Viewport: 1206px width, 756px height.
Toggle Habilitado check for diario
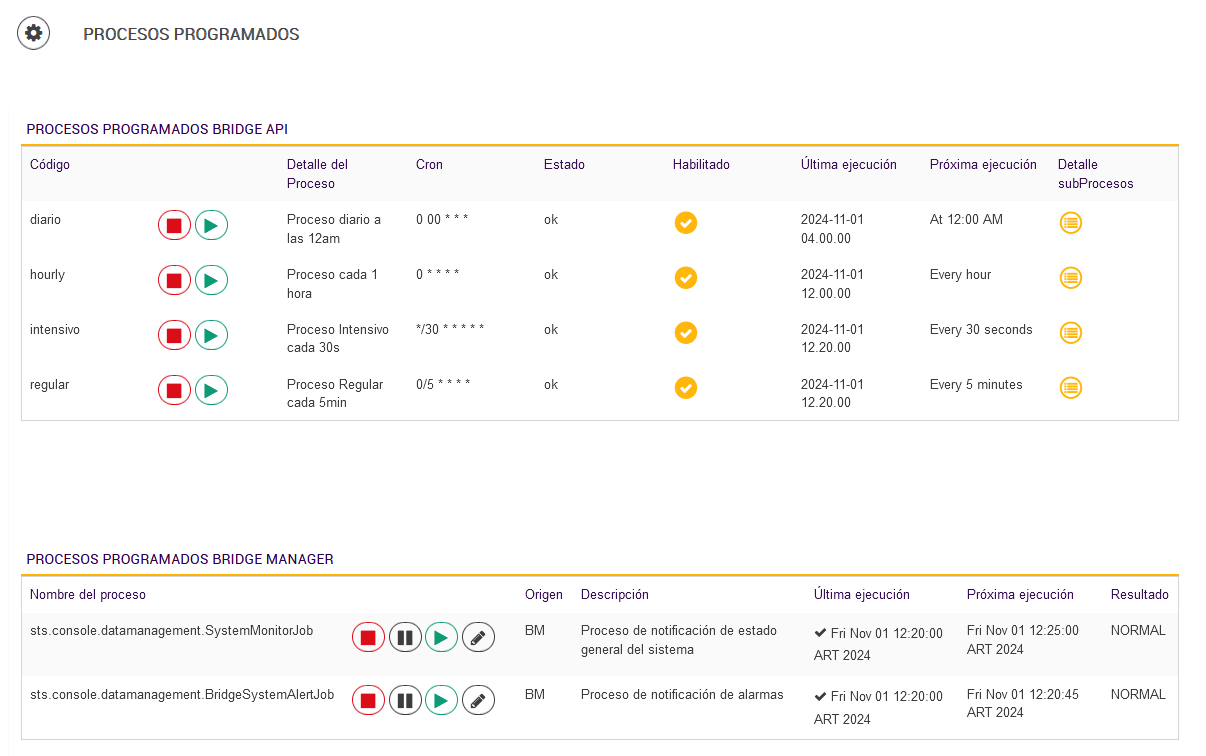point(686,223)
